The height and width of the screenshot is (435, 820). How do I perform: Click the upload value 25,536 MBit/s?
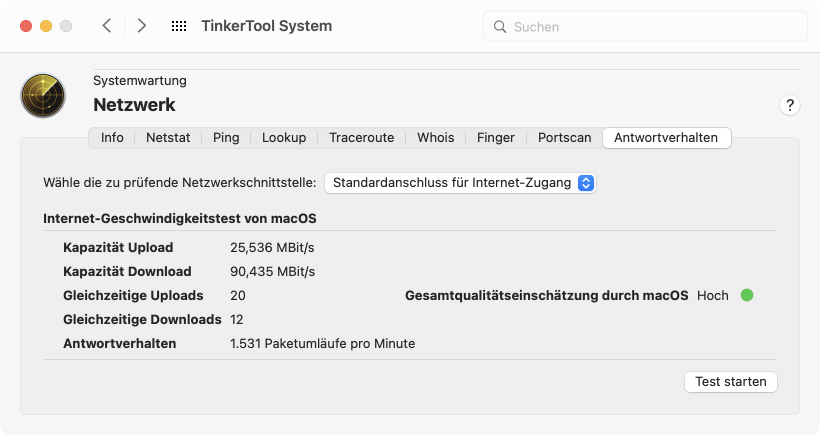tap(272, 247)
